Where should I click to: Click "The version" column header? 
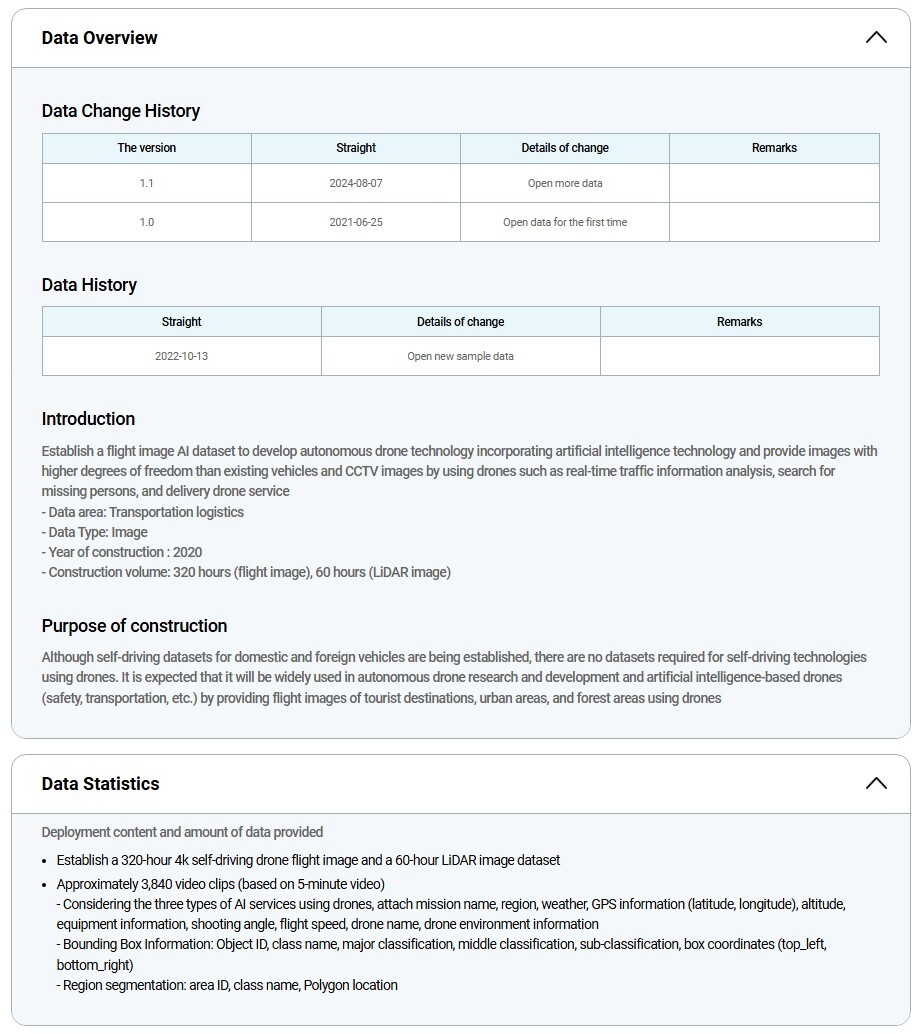146,148
